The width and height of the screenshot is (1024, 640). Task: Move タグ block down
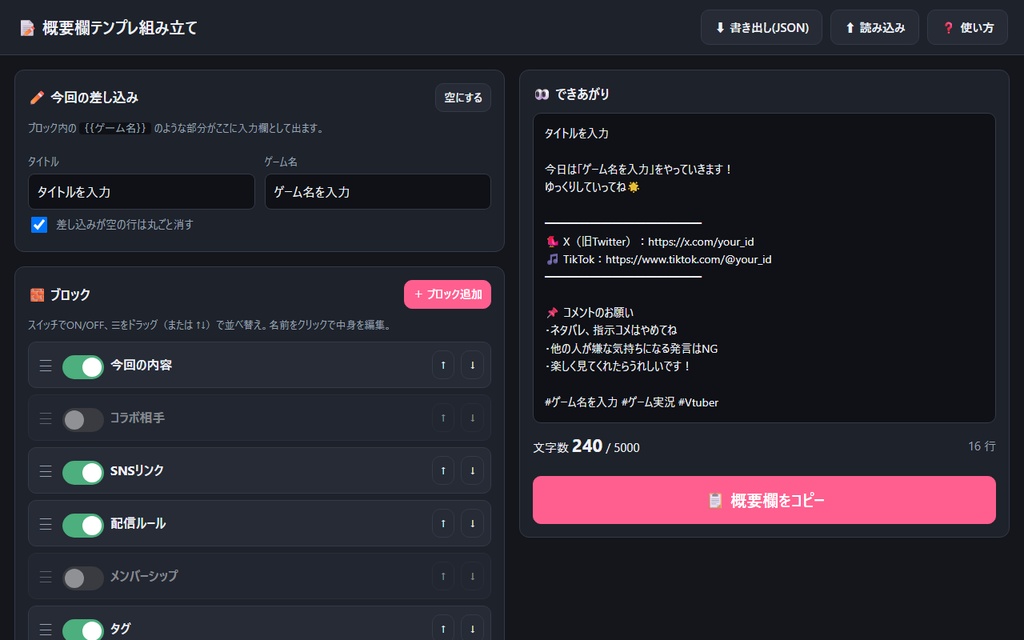pos(472,629)
